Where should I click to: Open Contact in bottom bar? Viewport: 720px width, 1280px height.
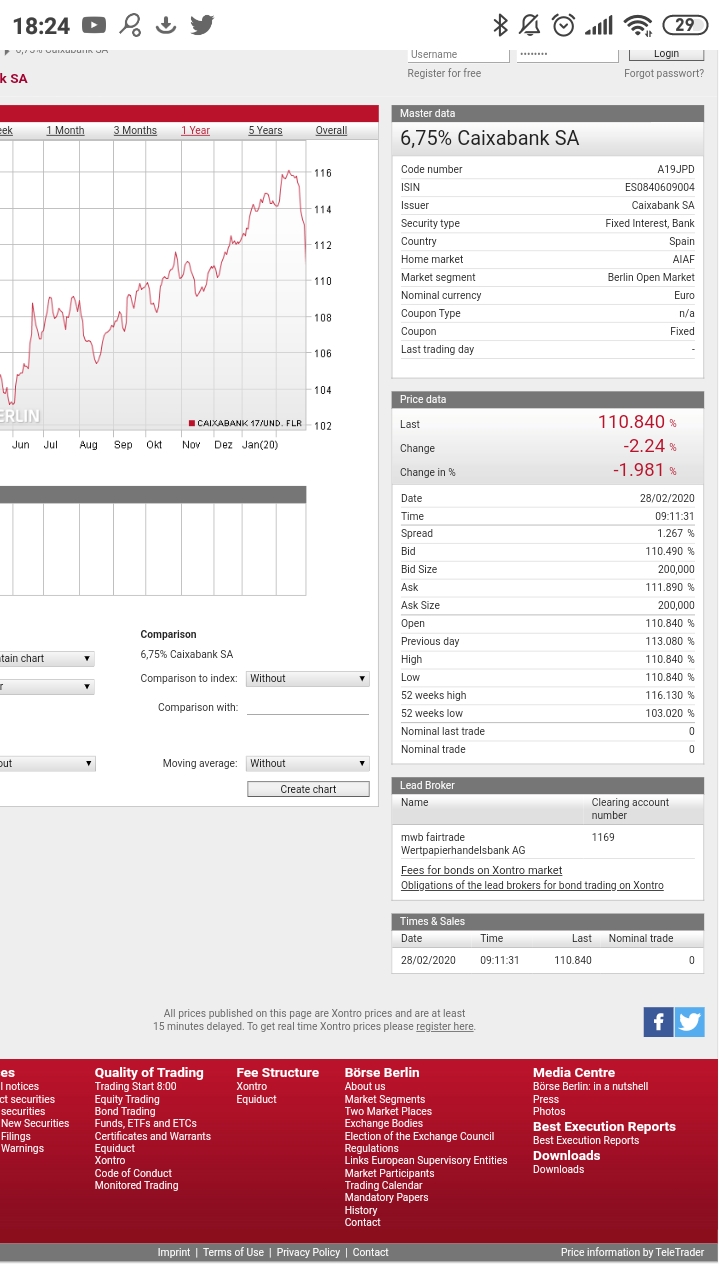tap(370, 1252)
